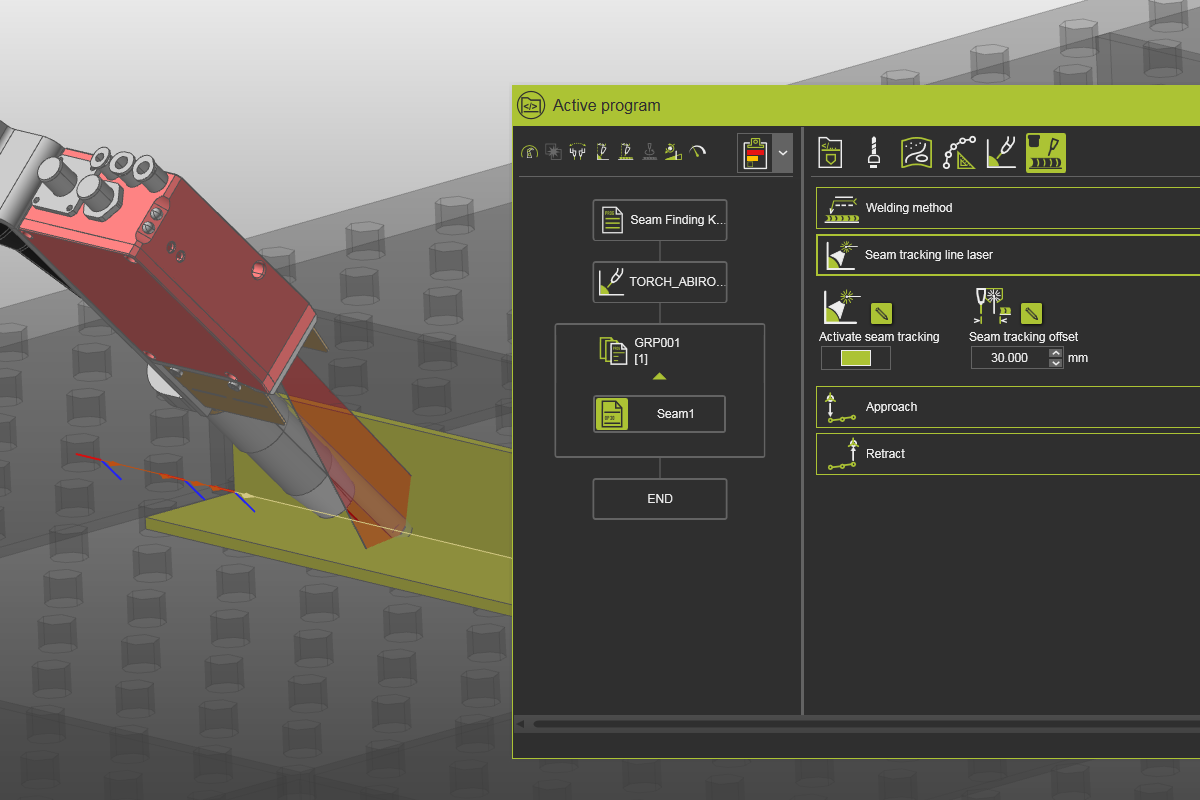Viewport: 1200px width, 800px height.
Task: Open the seam welding panel icon (highlighted green)
Action: (1045, 152)
